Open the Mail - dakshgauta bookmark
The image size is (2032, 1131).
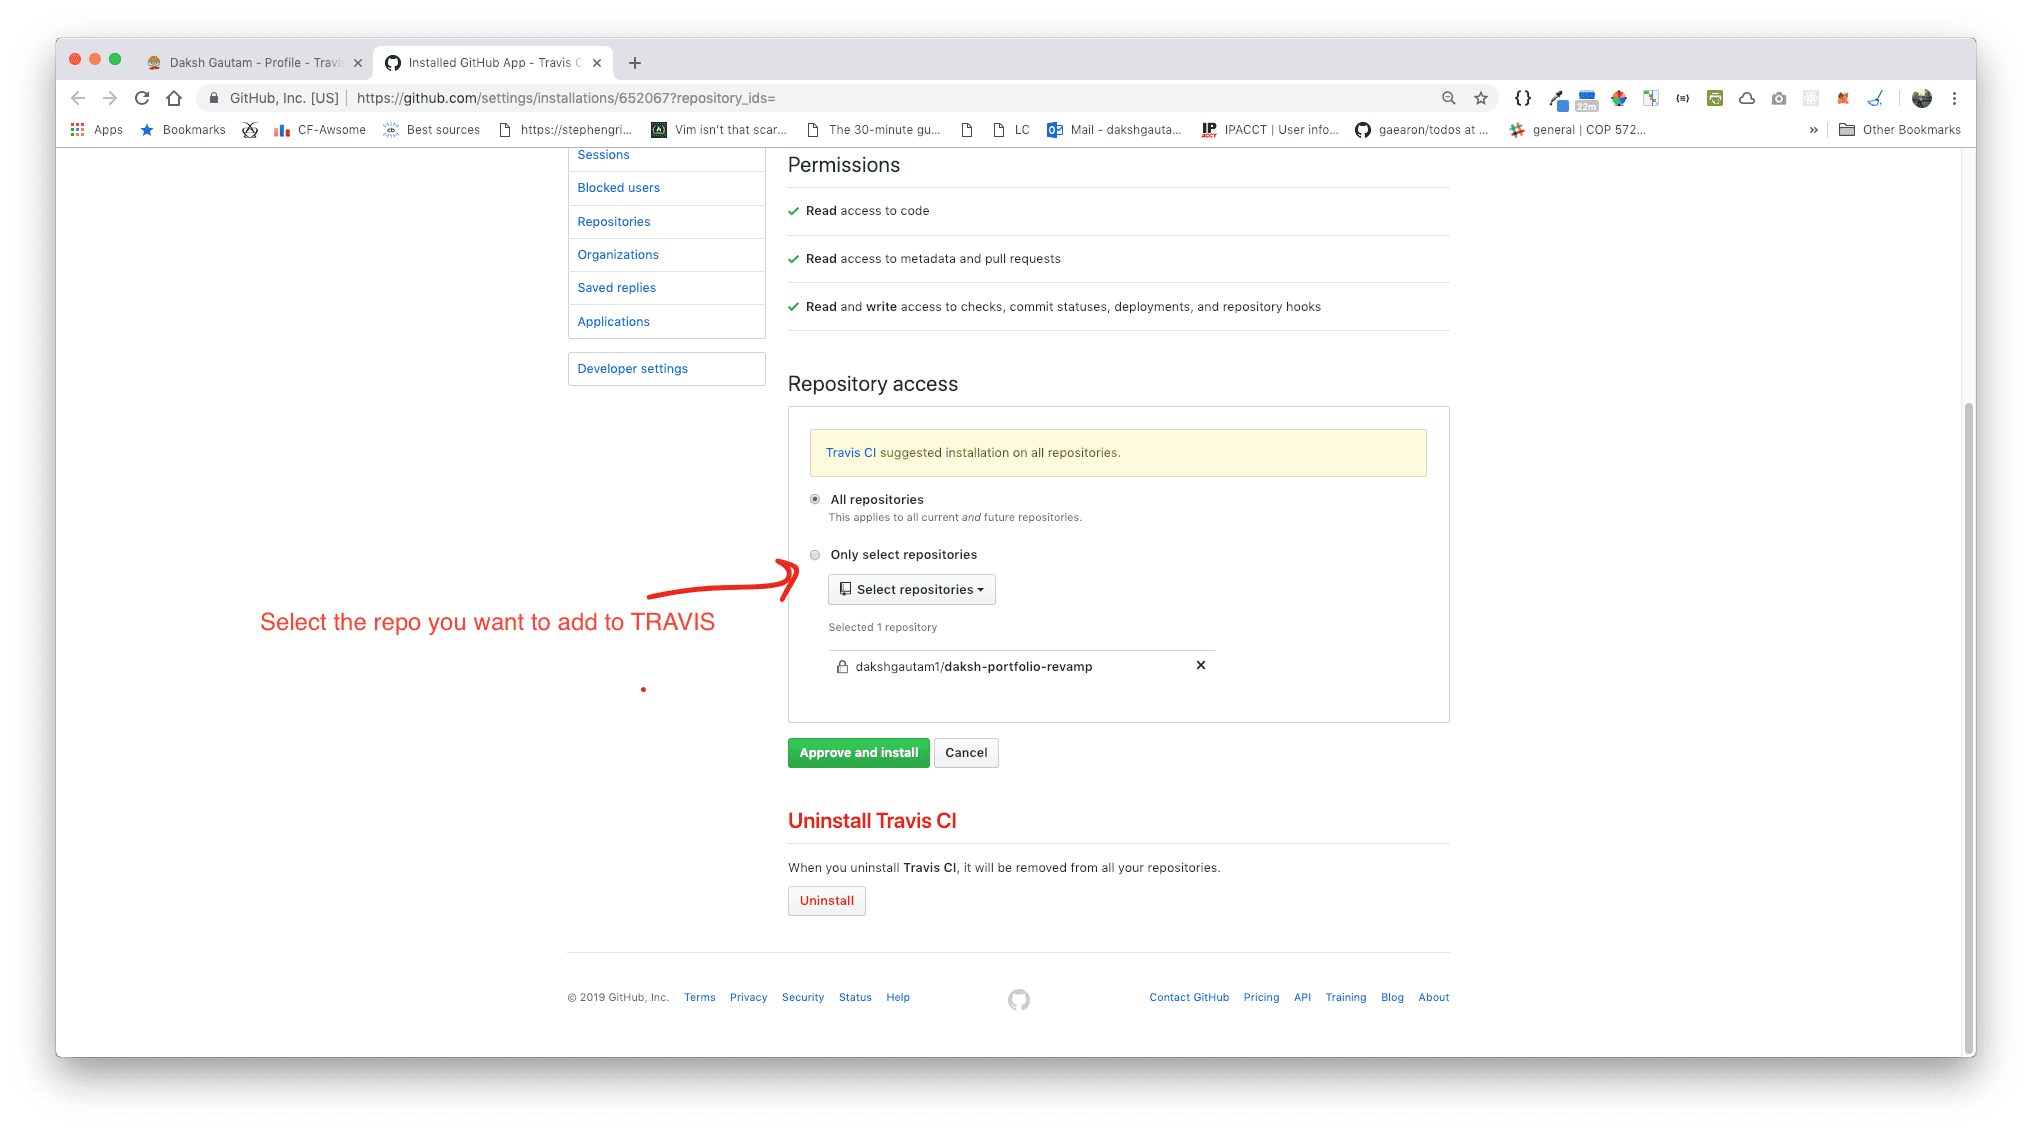coord(1114,130)
